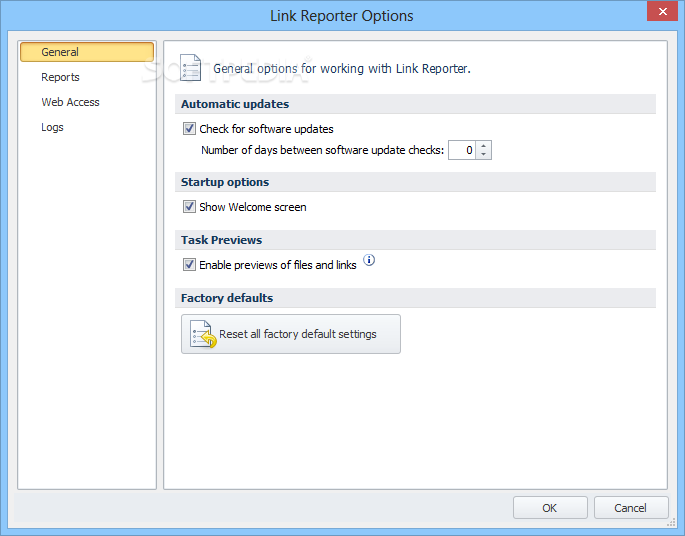Click the 'General options for working with Link Reporter' text
This screenshot has height=536, width=685.
(x=342, y=69)
